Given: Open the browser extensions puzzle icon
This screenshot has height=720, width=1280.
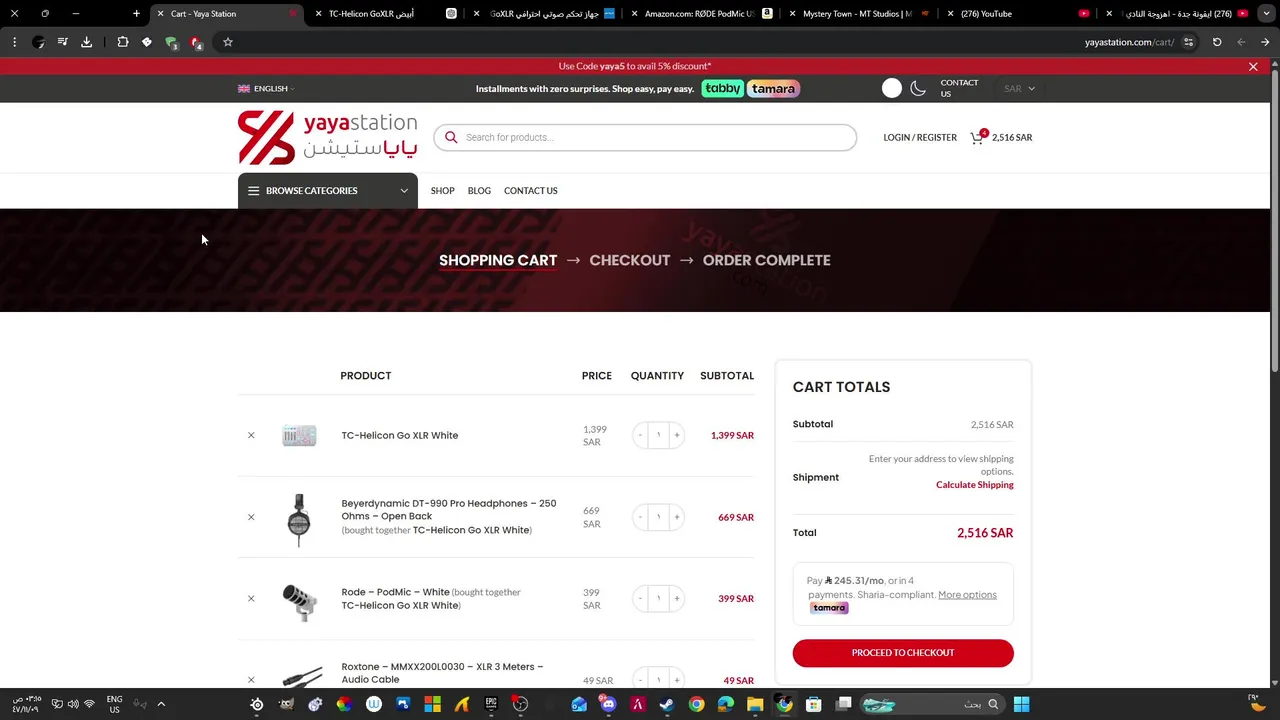Looking at the screenshot, I should 123,42.
